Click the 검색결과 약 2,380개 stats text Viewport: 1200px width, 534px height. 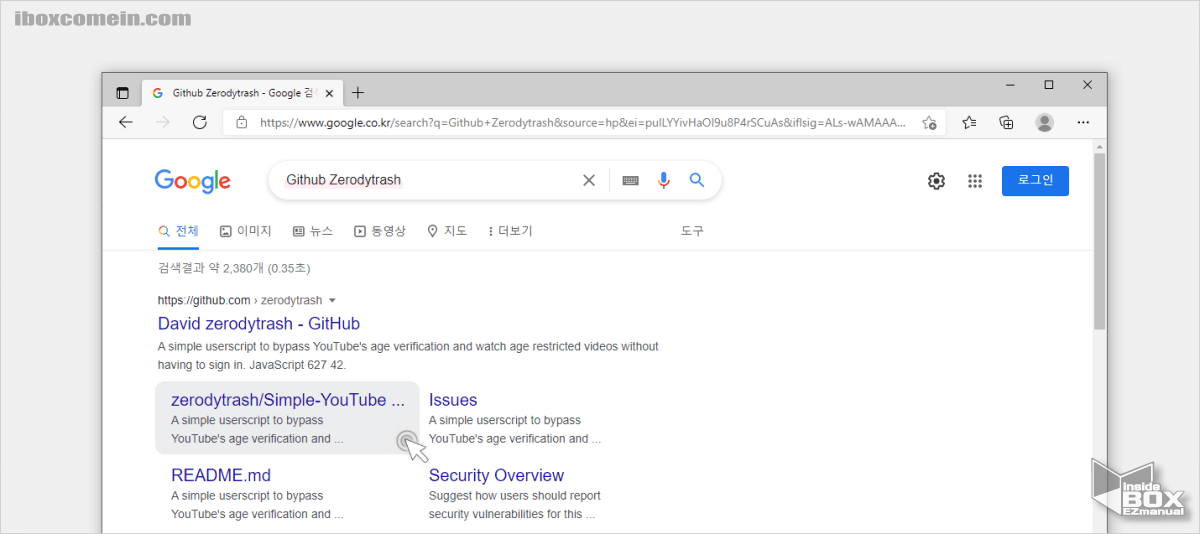(234, 268)
